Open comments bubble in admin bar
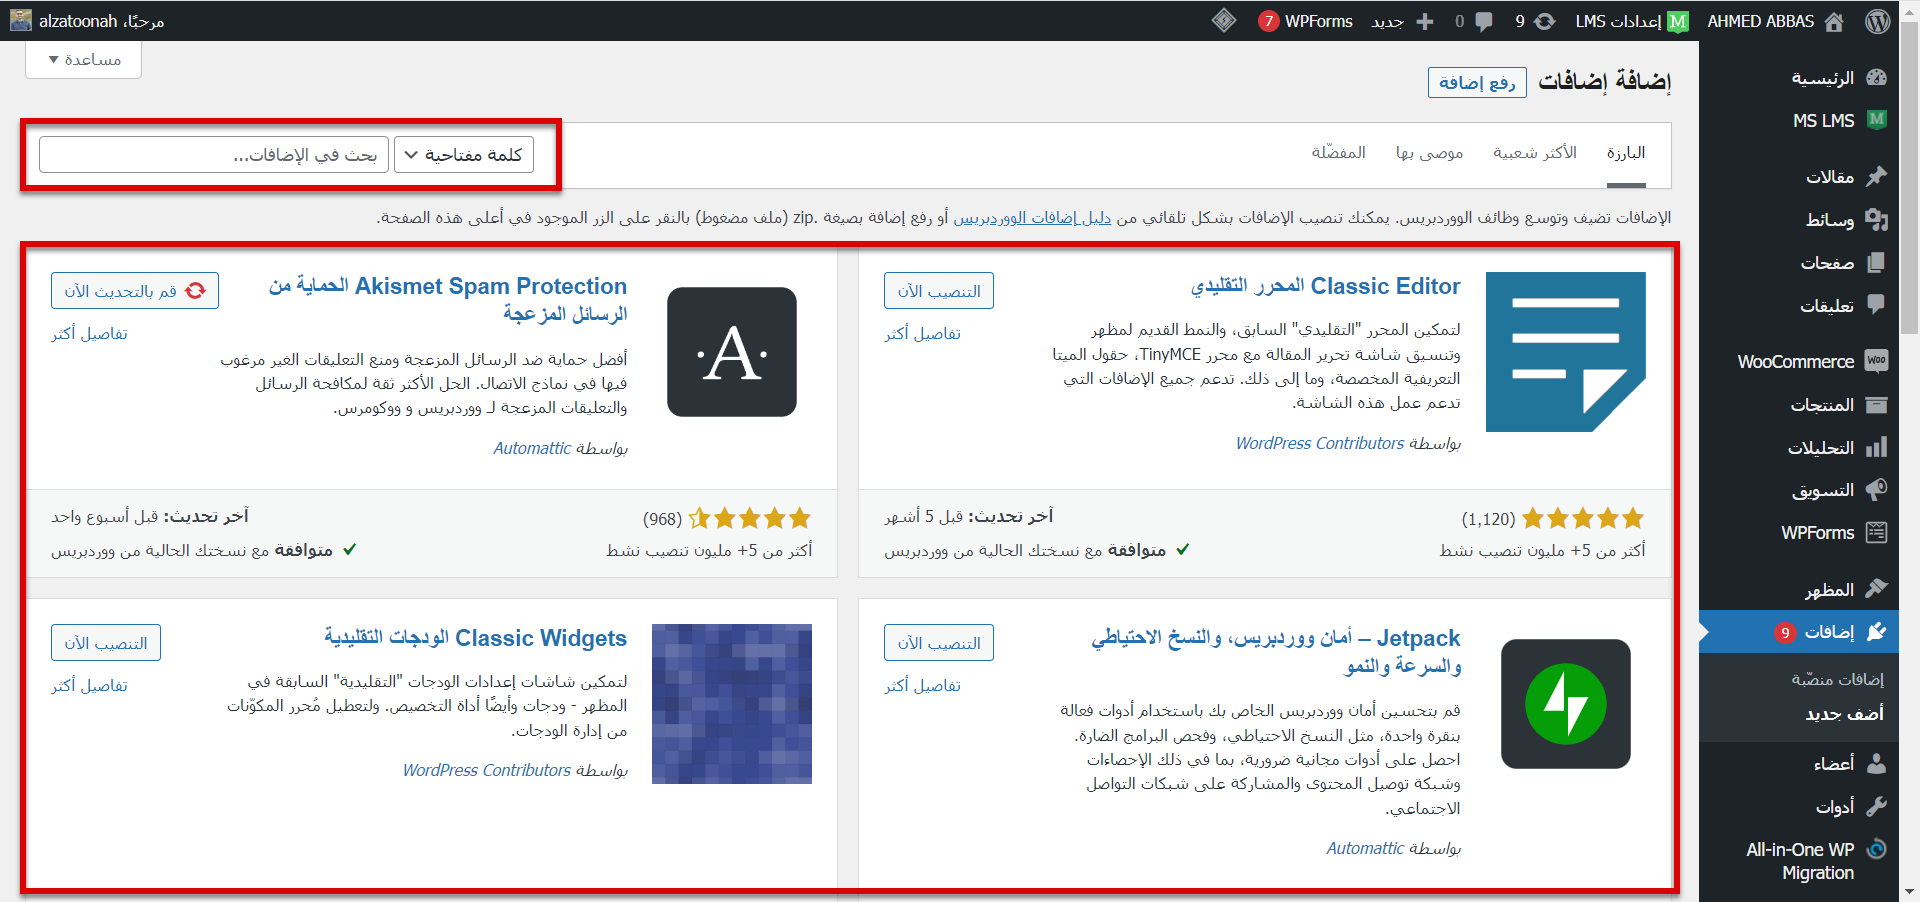Image resolution: width=1920 pixels, height=902 pixels. point(1474,21)
